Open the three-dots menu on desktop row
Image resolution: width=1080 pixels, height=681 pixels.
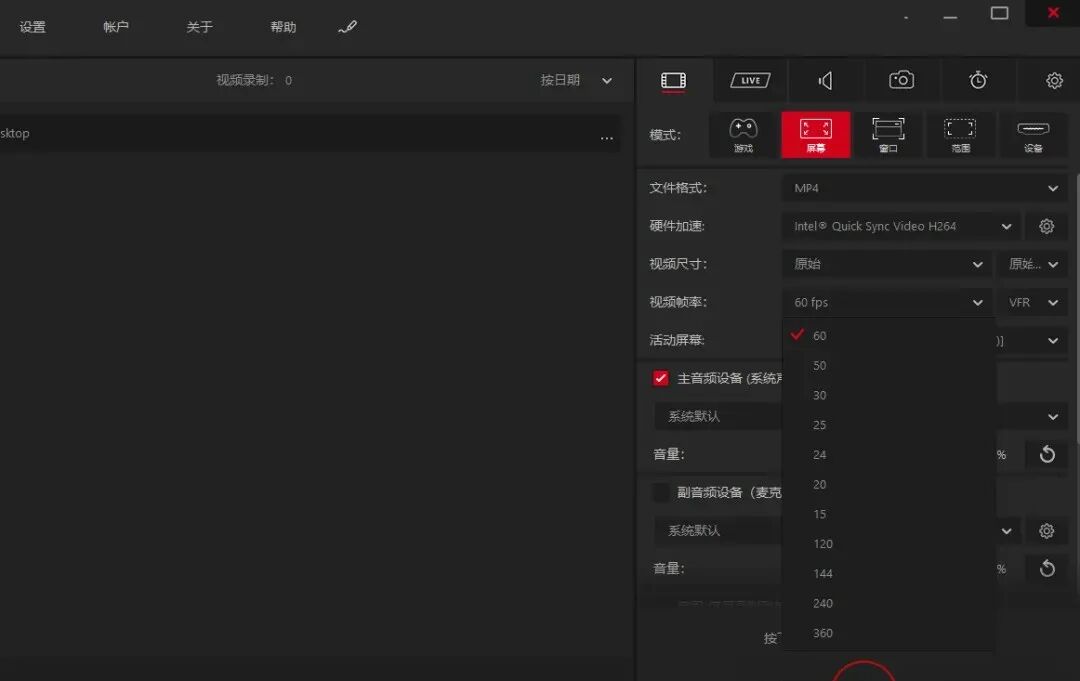click(x=606, y=138)
